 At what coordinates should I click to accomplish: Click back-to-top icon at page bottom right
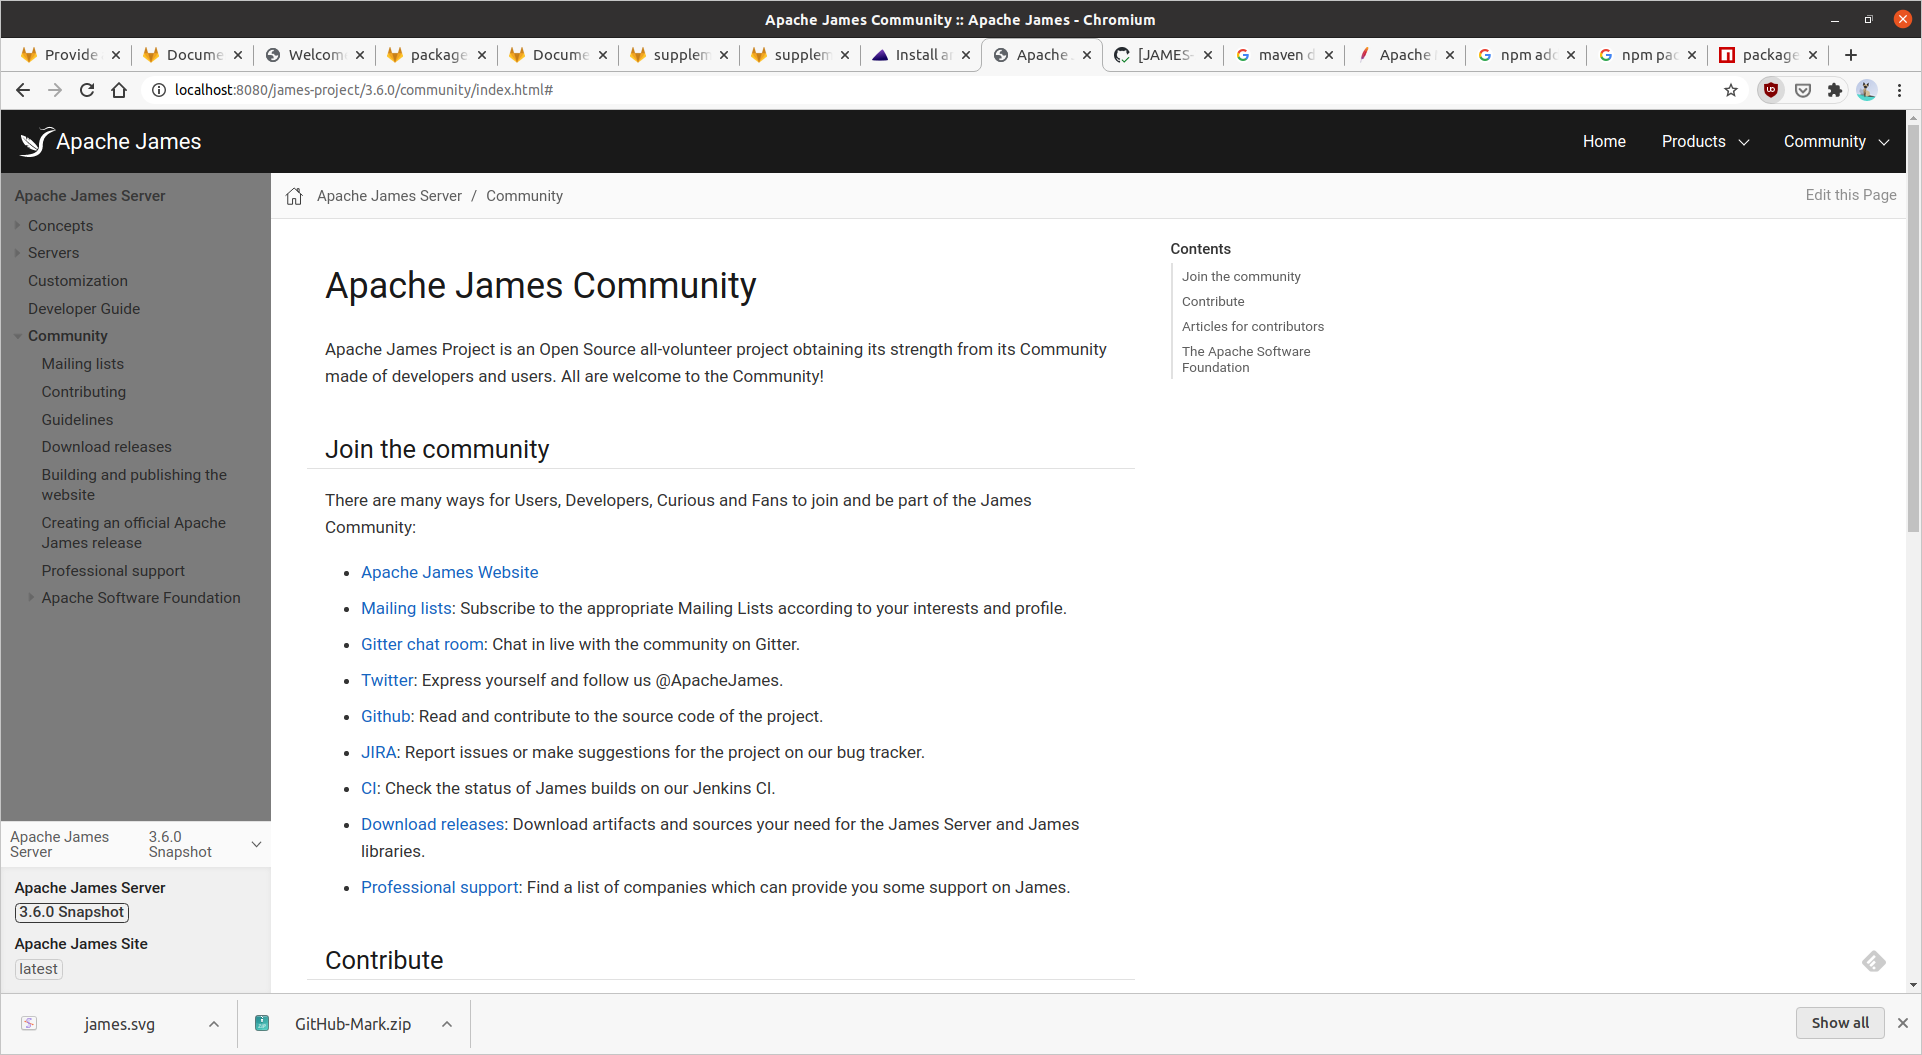(1873, 961)
